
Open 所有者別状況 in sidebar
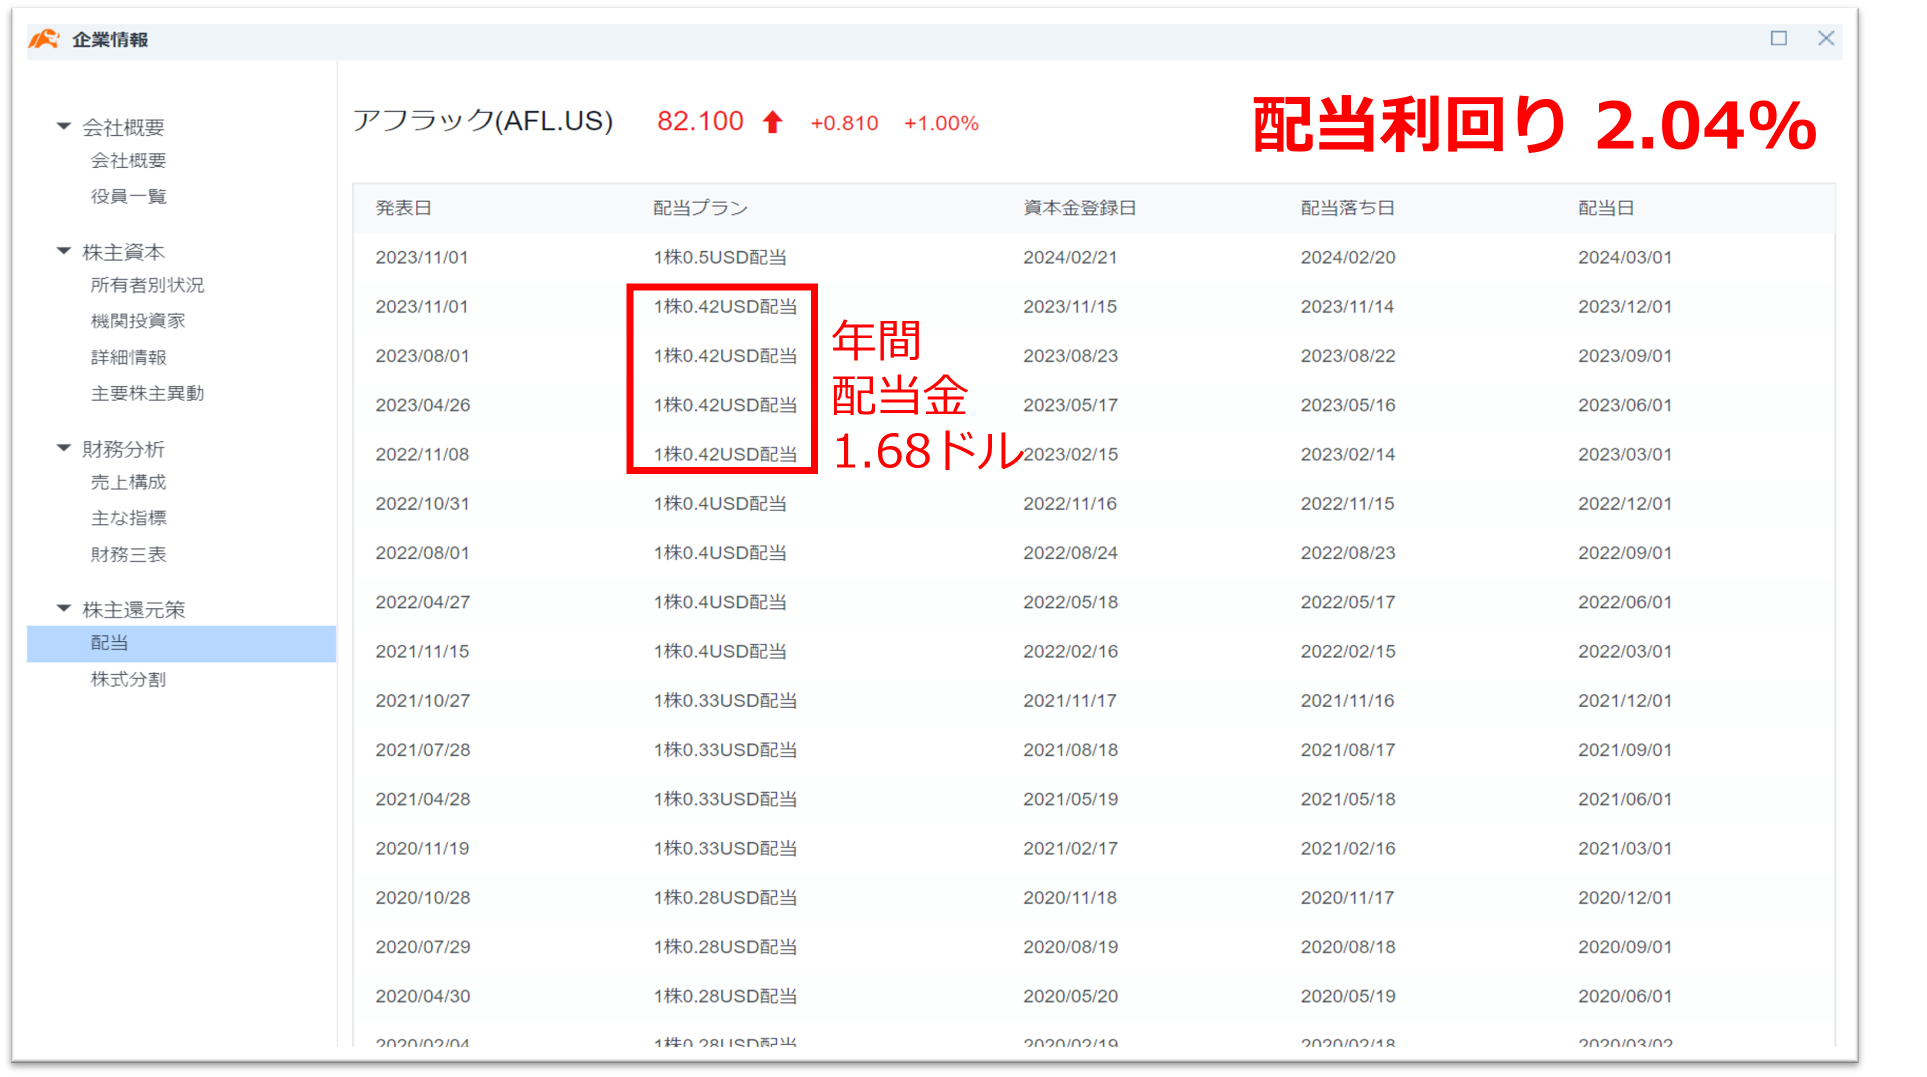click(x=147, y=285)
